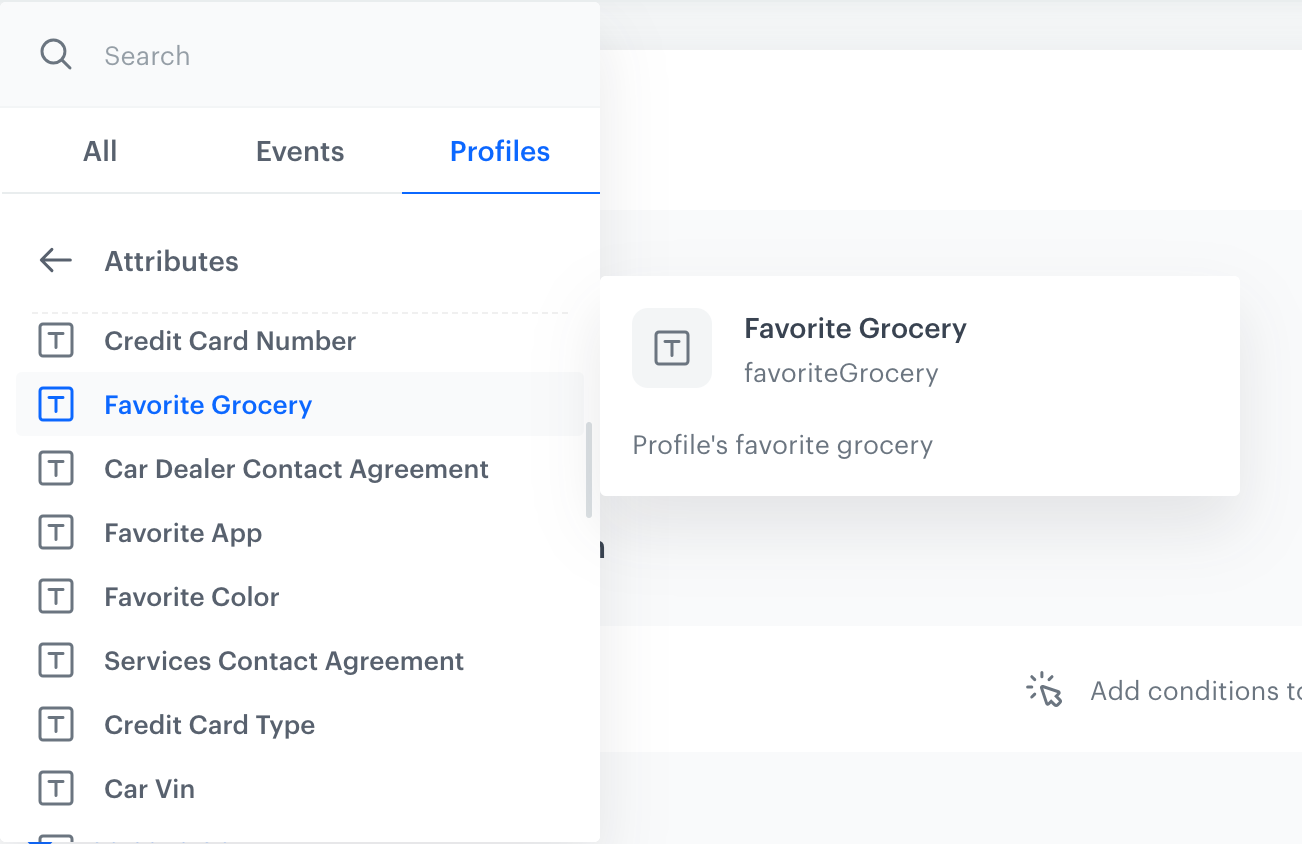
Task: Select the Favorite Grocery attribute
Action: click(207, 404)
